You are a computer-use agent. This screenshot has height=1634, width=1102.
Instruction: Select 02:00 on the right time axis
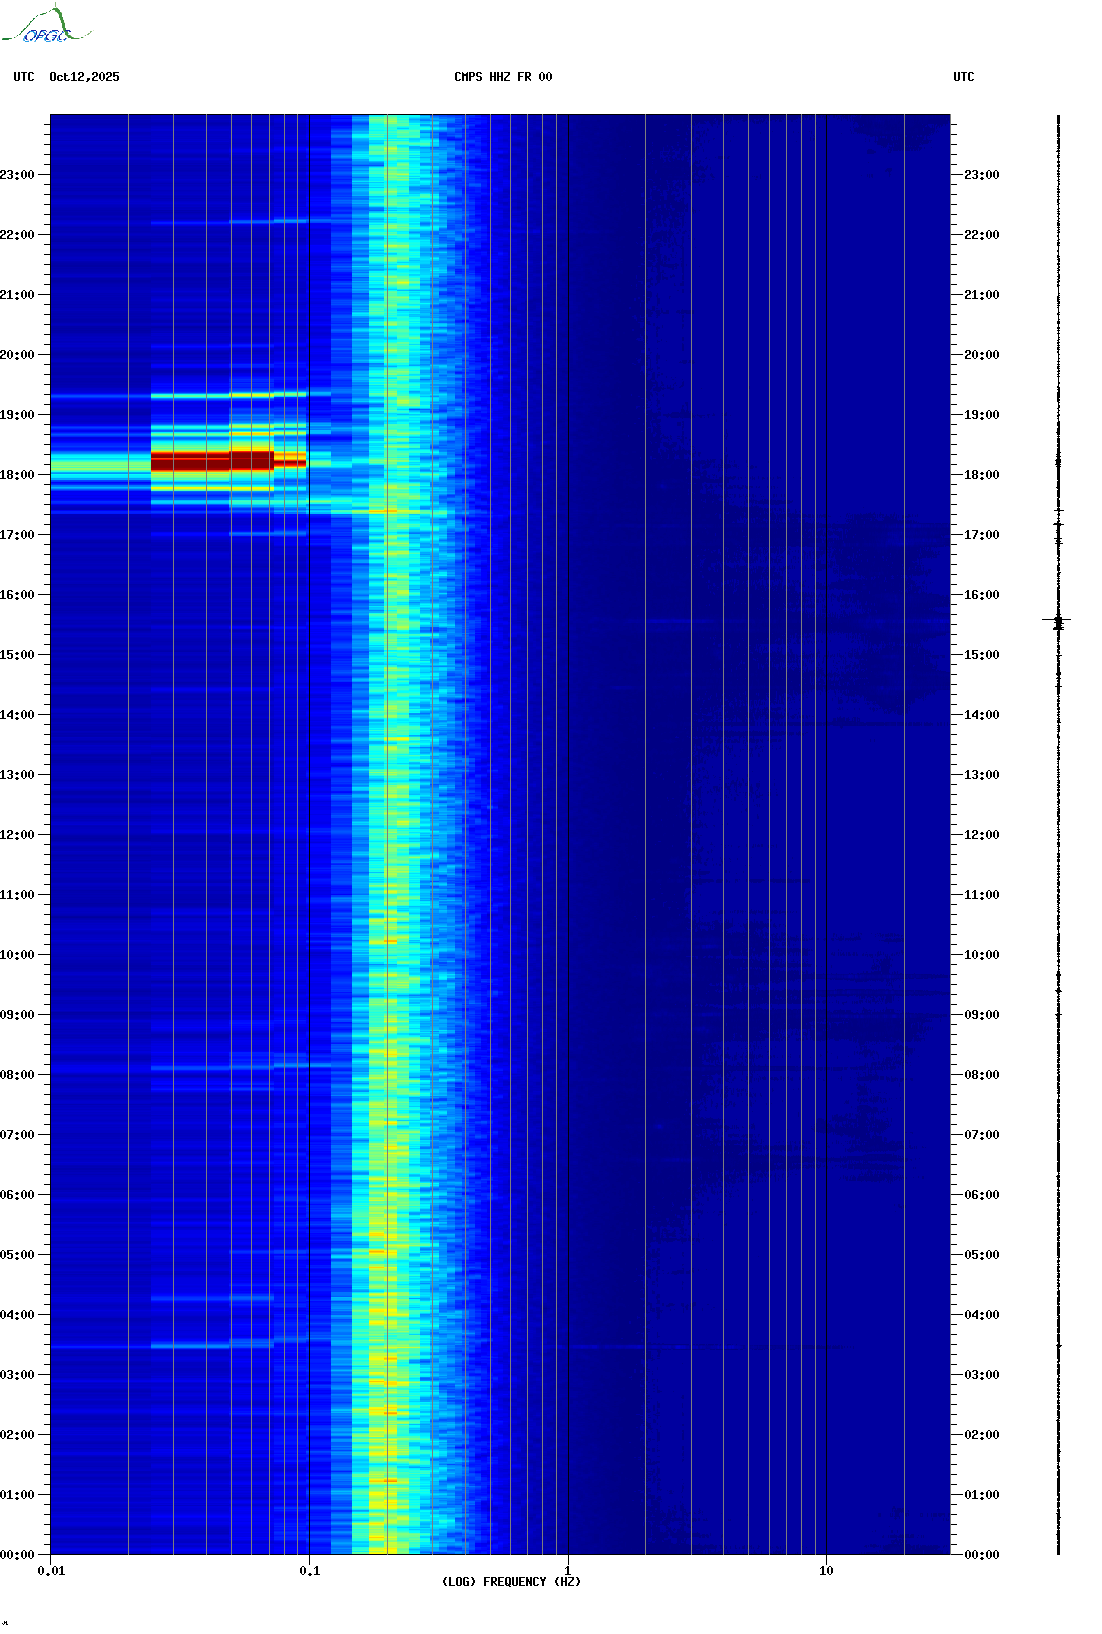[x=982, y=1435]
